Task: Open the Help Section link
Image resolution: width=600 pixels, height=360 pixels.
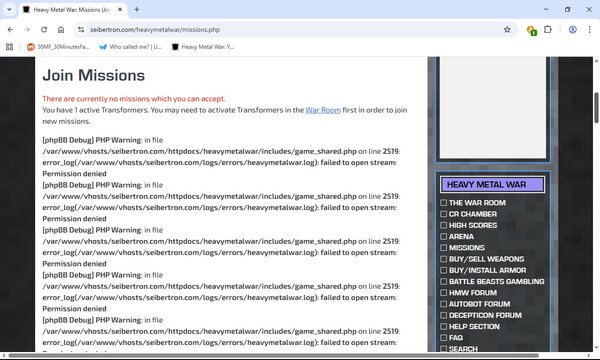Action: point(474,326)
